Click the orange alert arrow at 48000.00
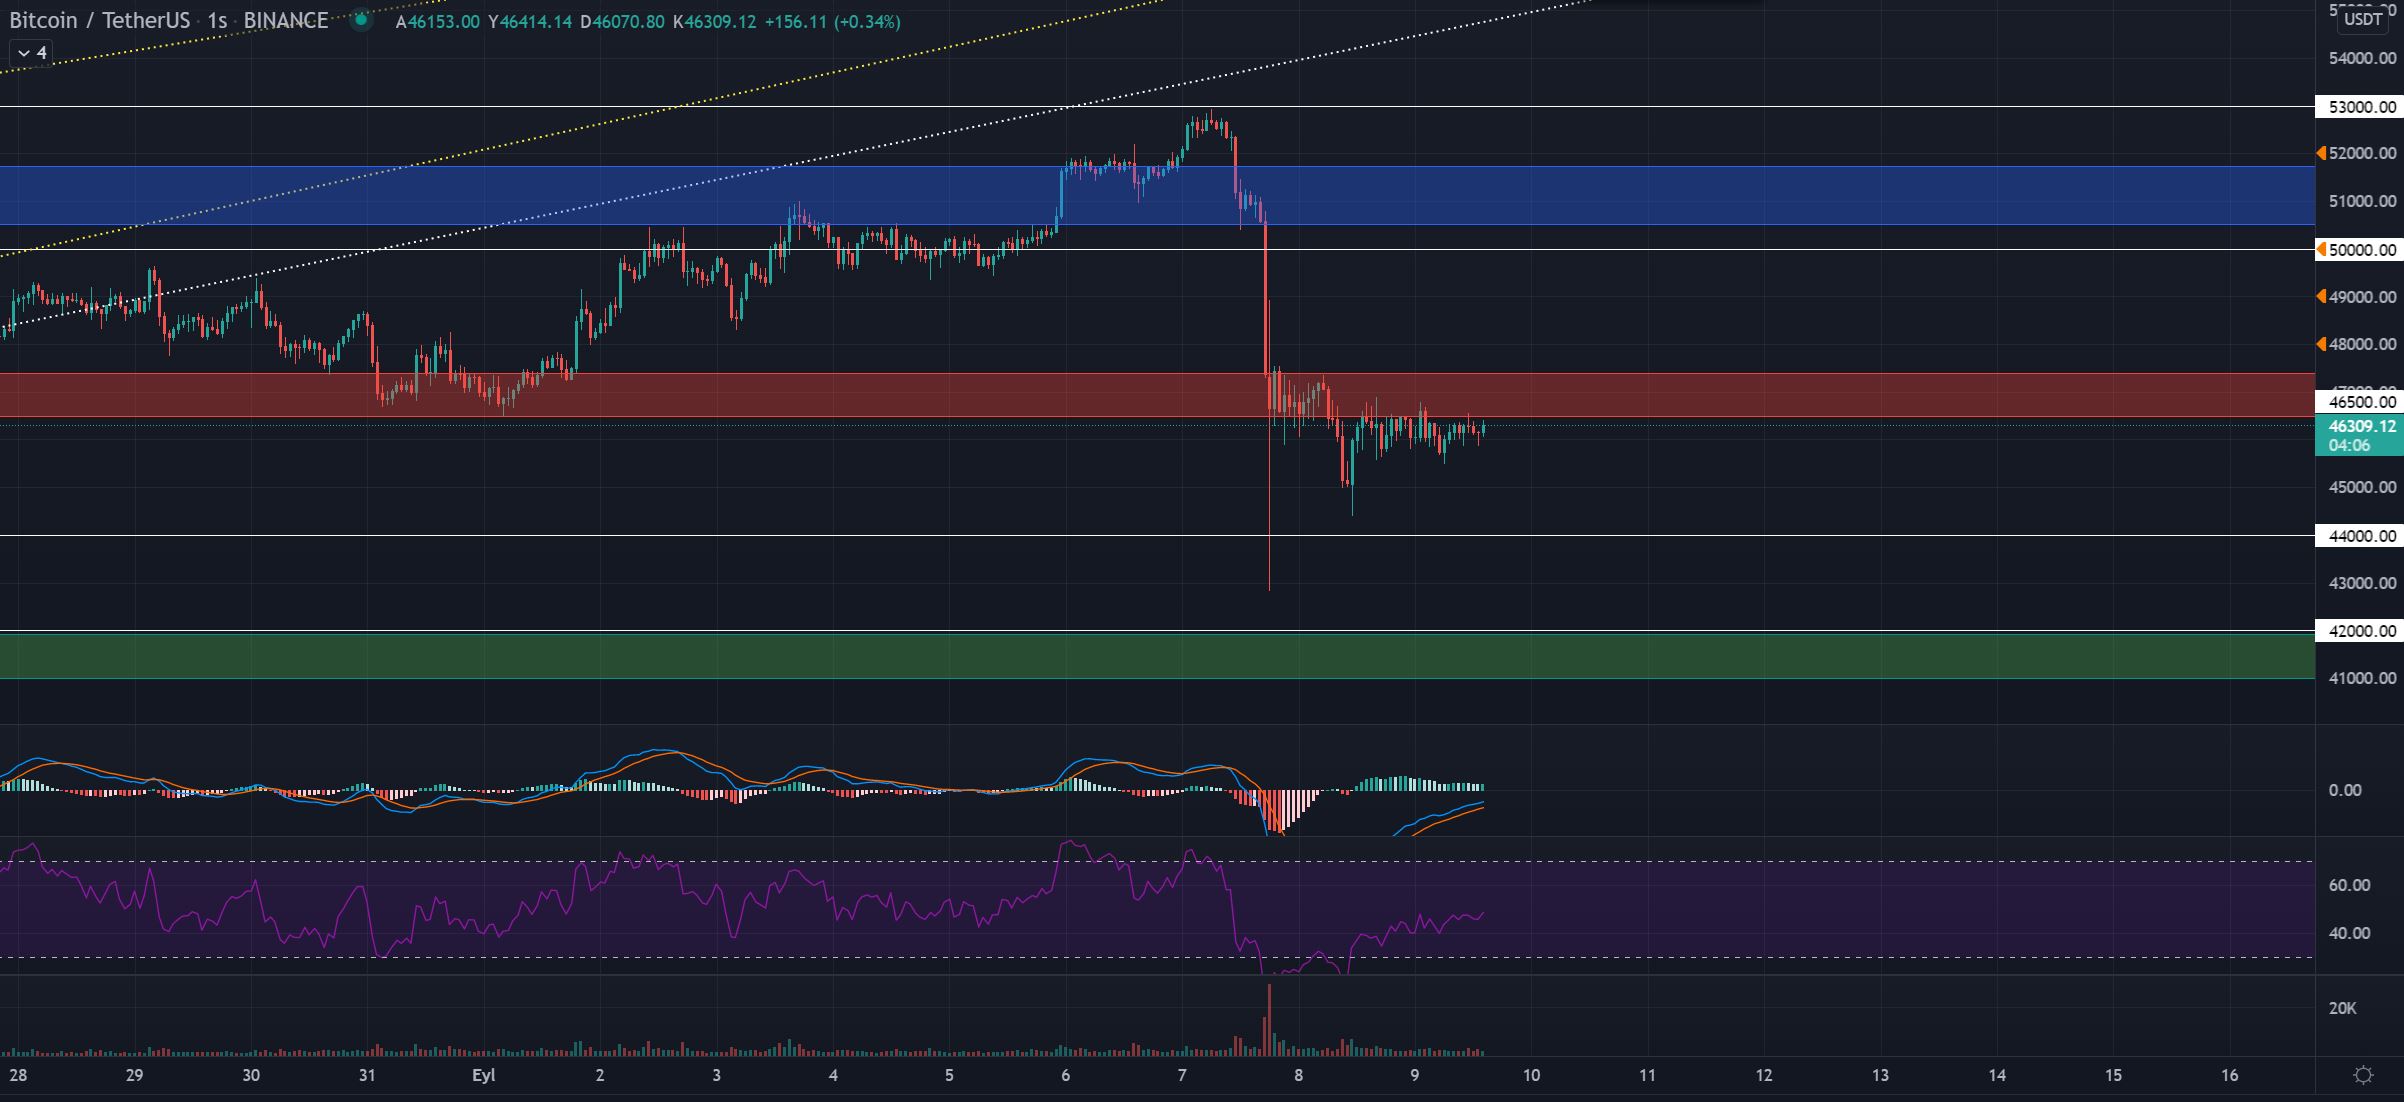2404x1102 pixels. [2321, 344]
